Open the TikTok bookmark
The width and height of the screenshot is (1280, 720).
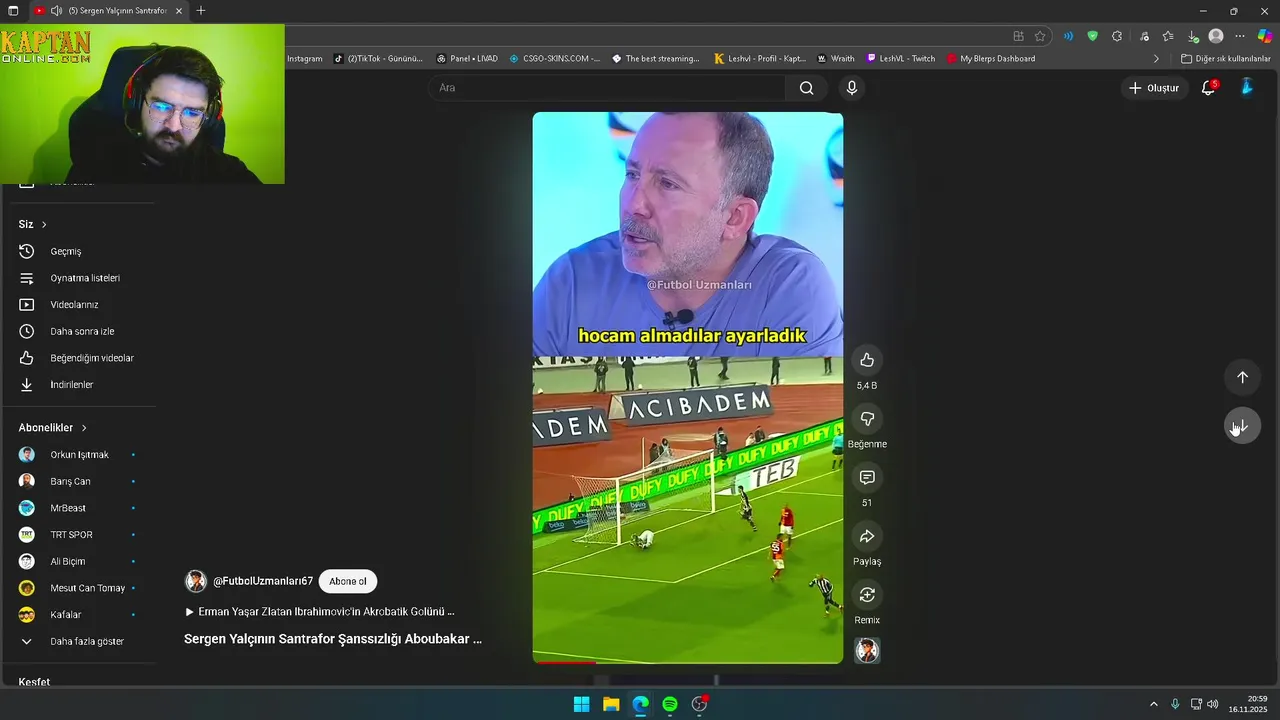pyautogui.click(x=378, y=59)
